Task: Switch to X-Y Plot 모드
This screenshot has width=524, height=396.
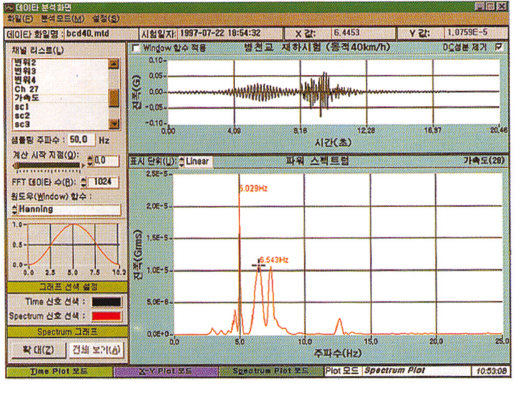Action: point(166,371)
